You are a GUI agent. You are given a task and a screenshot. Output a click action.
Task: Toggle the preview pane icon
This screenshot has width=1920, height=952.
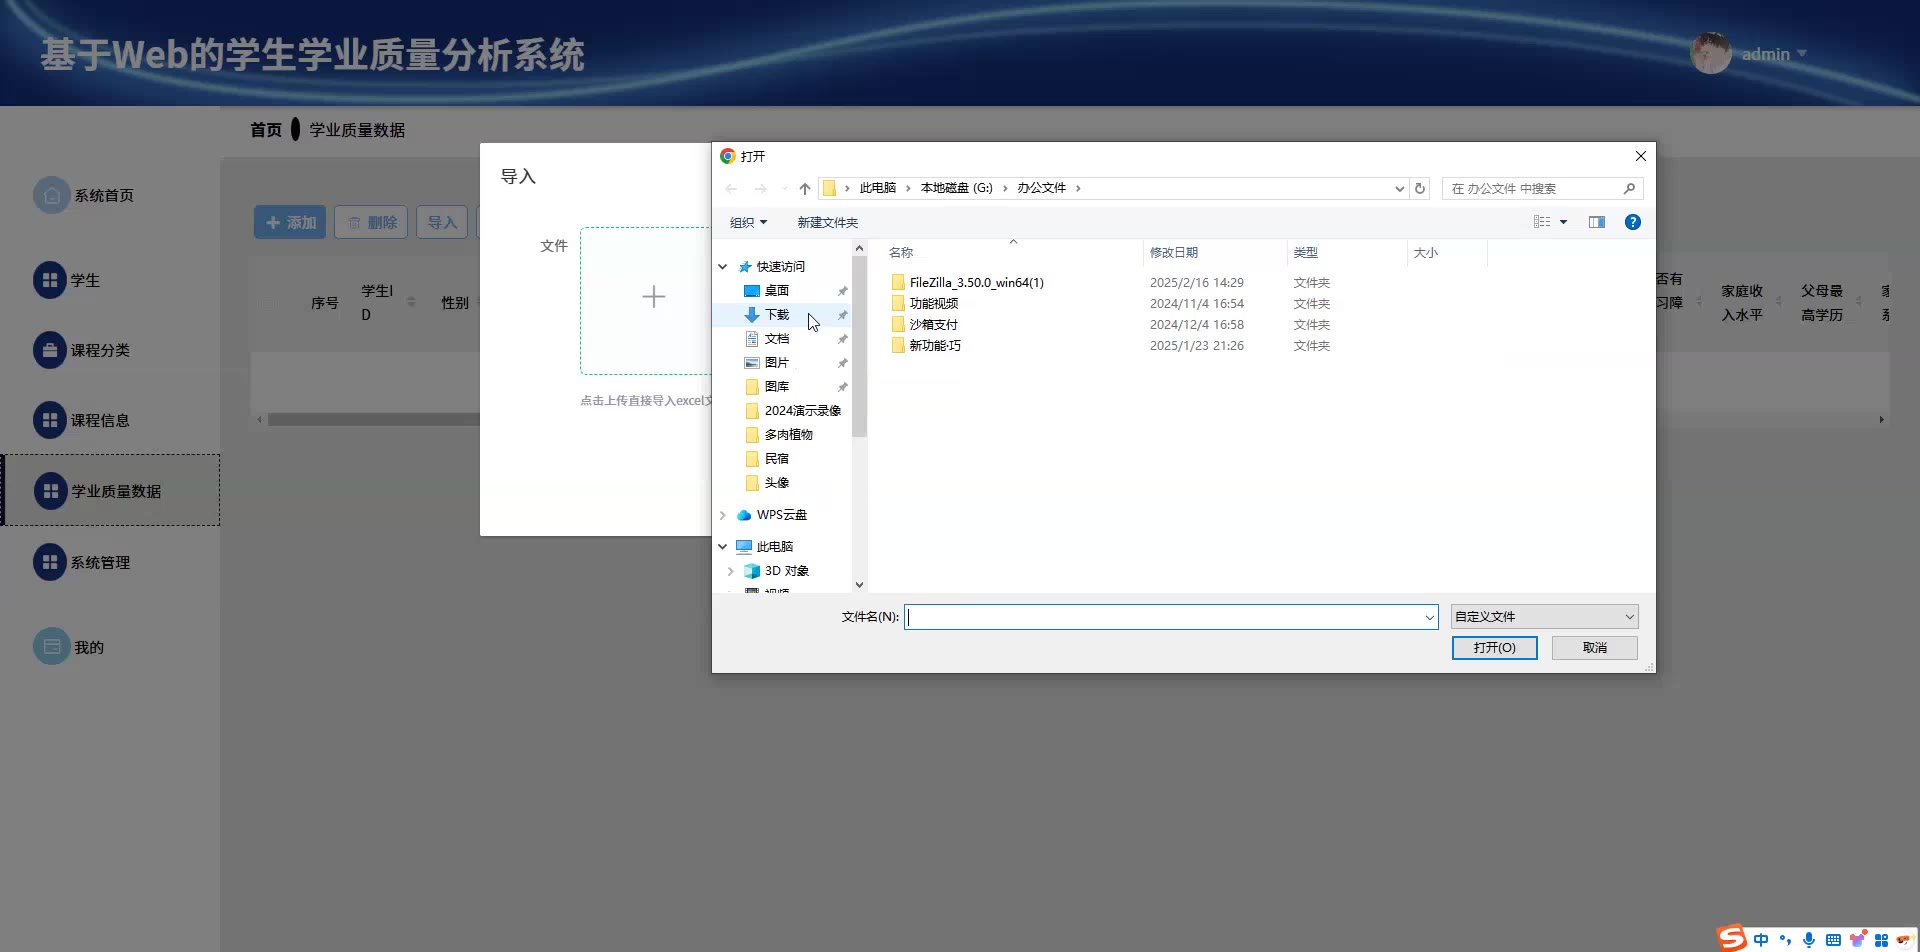coord(1596,222)
